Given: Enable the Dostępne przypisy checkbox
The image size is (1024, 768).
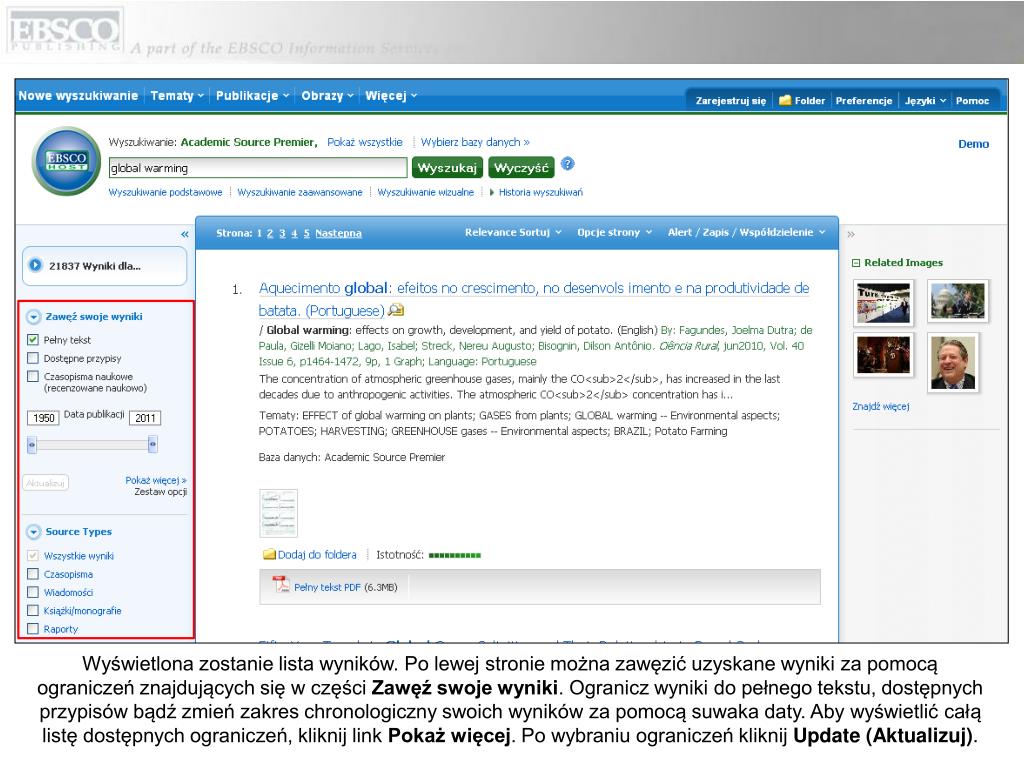Looking at the screenshot, I should click(x=33, y=358).
